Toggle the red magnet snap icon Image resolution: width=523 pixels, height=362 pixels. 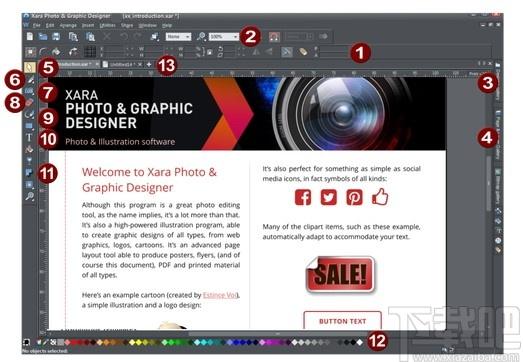[x=274, y=37]
